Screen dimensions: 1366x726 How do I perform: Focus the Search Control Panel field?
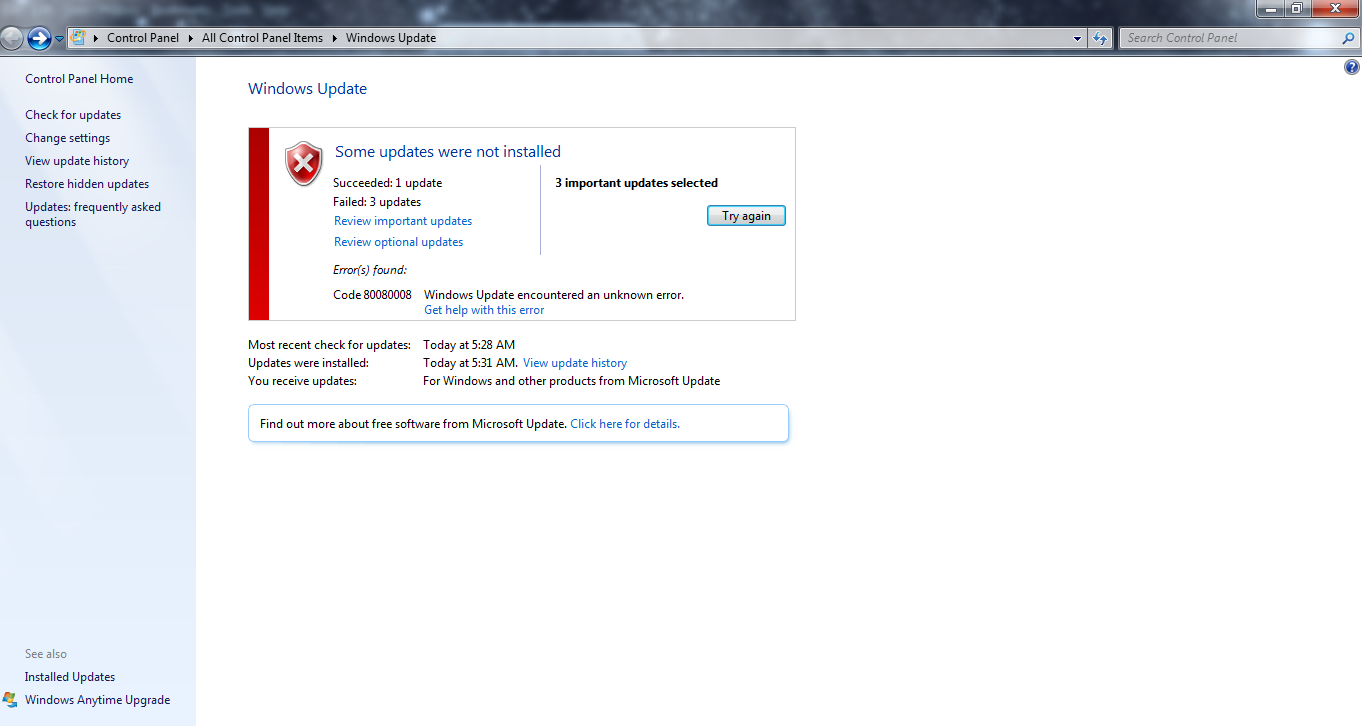[1230, 38]
